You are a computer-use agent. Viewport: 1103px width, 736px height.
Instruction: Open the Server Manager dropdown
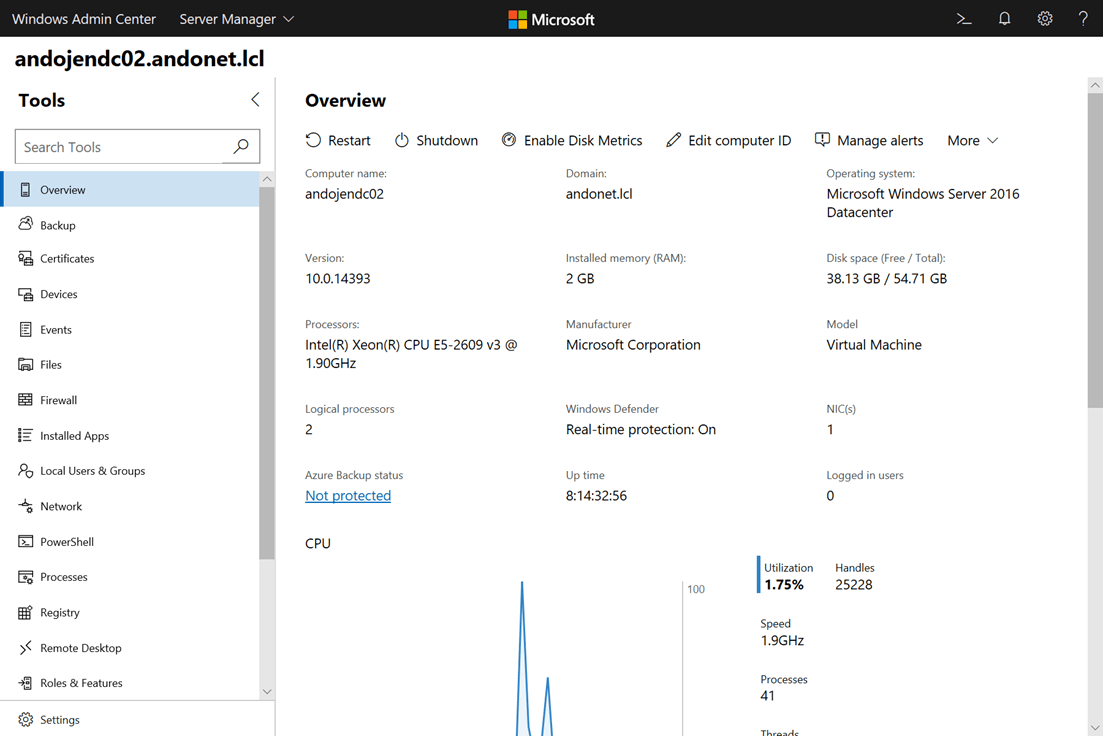click(x=236, y=19)
